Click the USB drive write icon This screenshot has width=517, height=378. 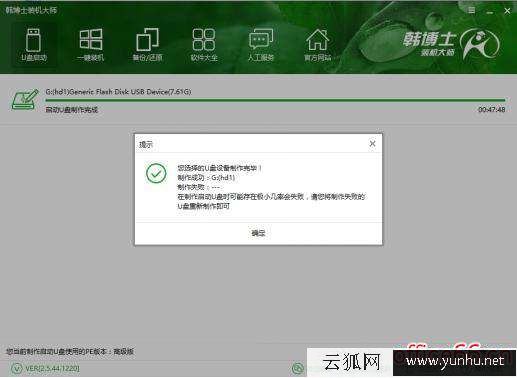click(25, 99)
